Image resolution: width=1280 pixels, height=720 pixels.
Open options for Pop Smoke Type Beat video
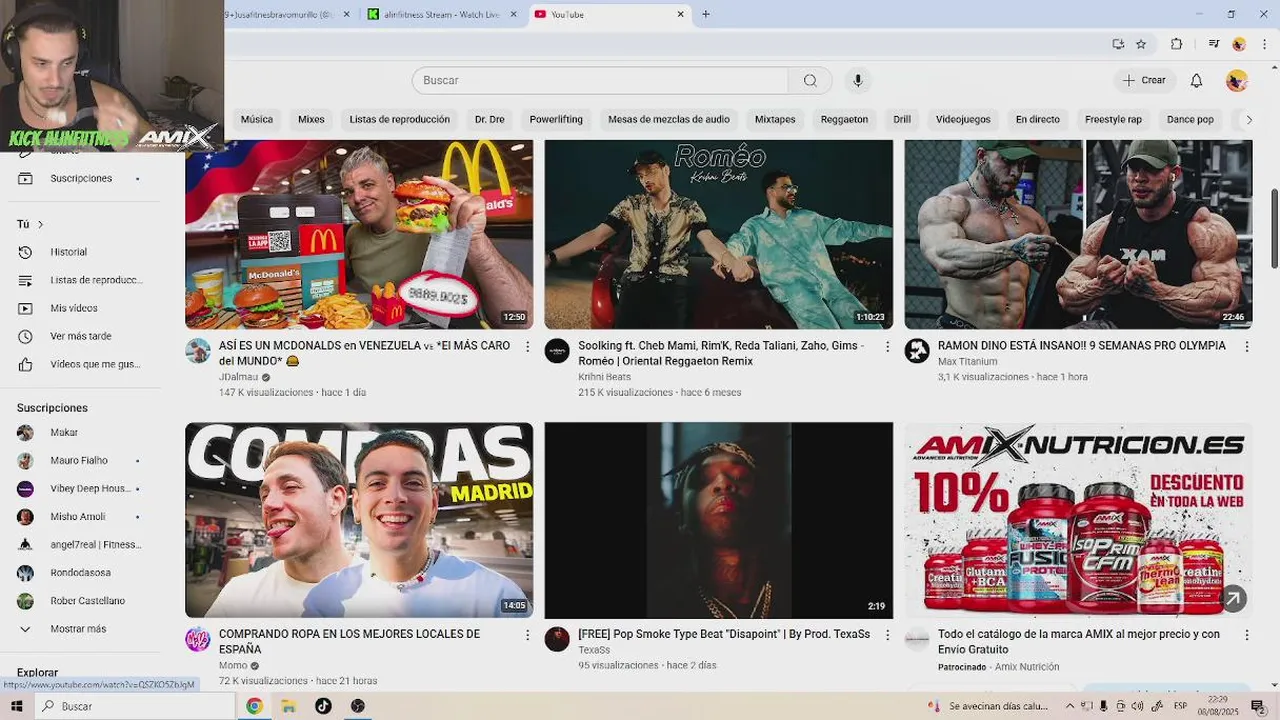pos(887,635)
